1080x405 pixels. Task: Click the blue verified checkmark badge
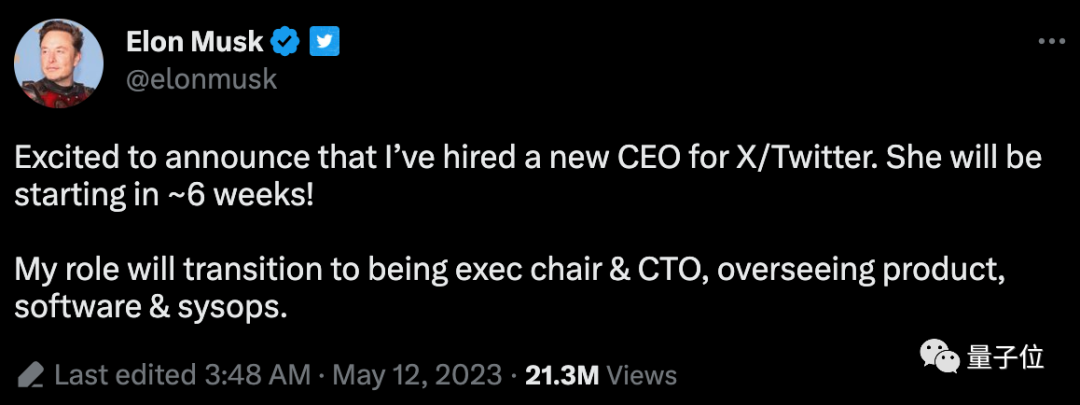pos(286,41)
